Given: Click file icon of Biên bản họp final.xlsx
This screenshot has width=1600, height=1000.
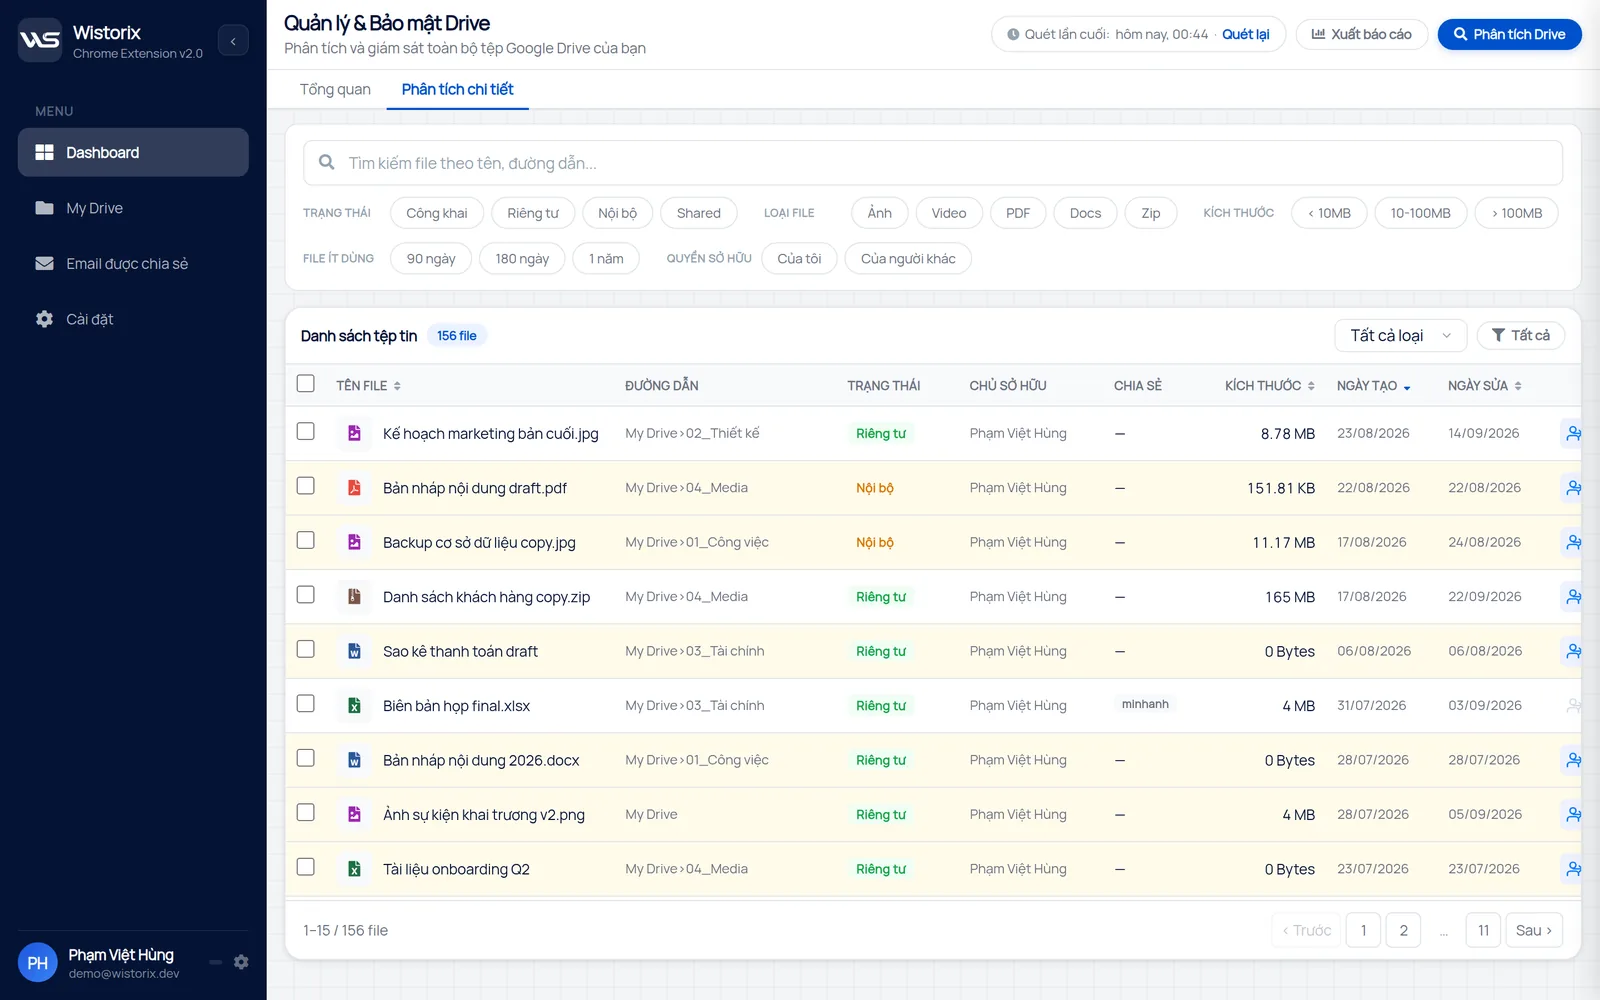Looking at the screenshot, I should tap(354, 706).
